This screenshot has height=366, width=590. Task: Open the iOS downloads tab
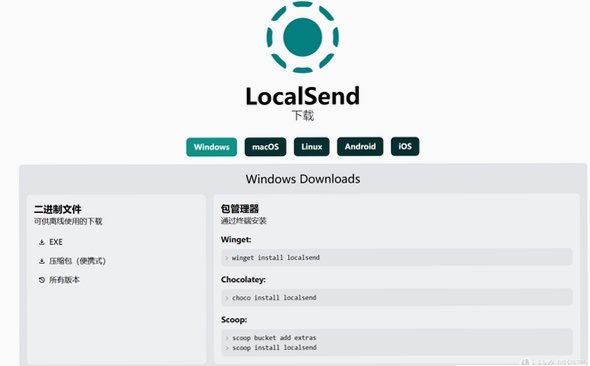click(405, 146)
